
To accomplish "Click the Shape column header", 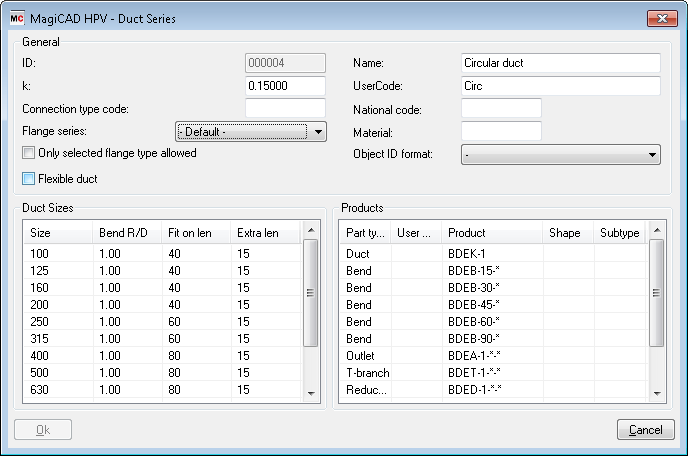I will pyautogui.click(x=569, y=233).
